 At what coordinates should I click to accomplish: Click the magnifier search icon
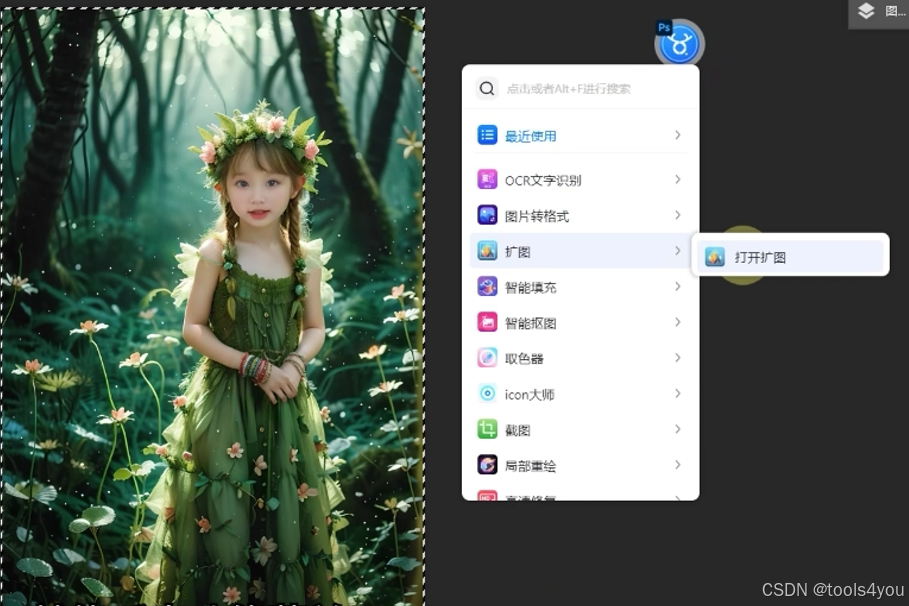point(487,88)
